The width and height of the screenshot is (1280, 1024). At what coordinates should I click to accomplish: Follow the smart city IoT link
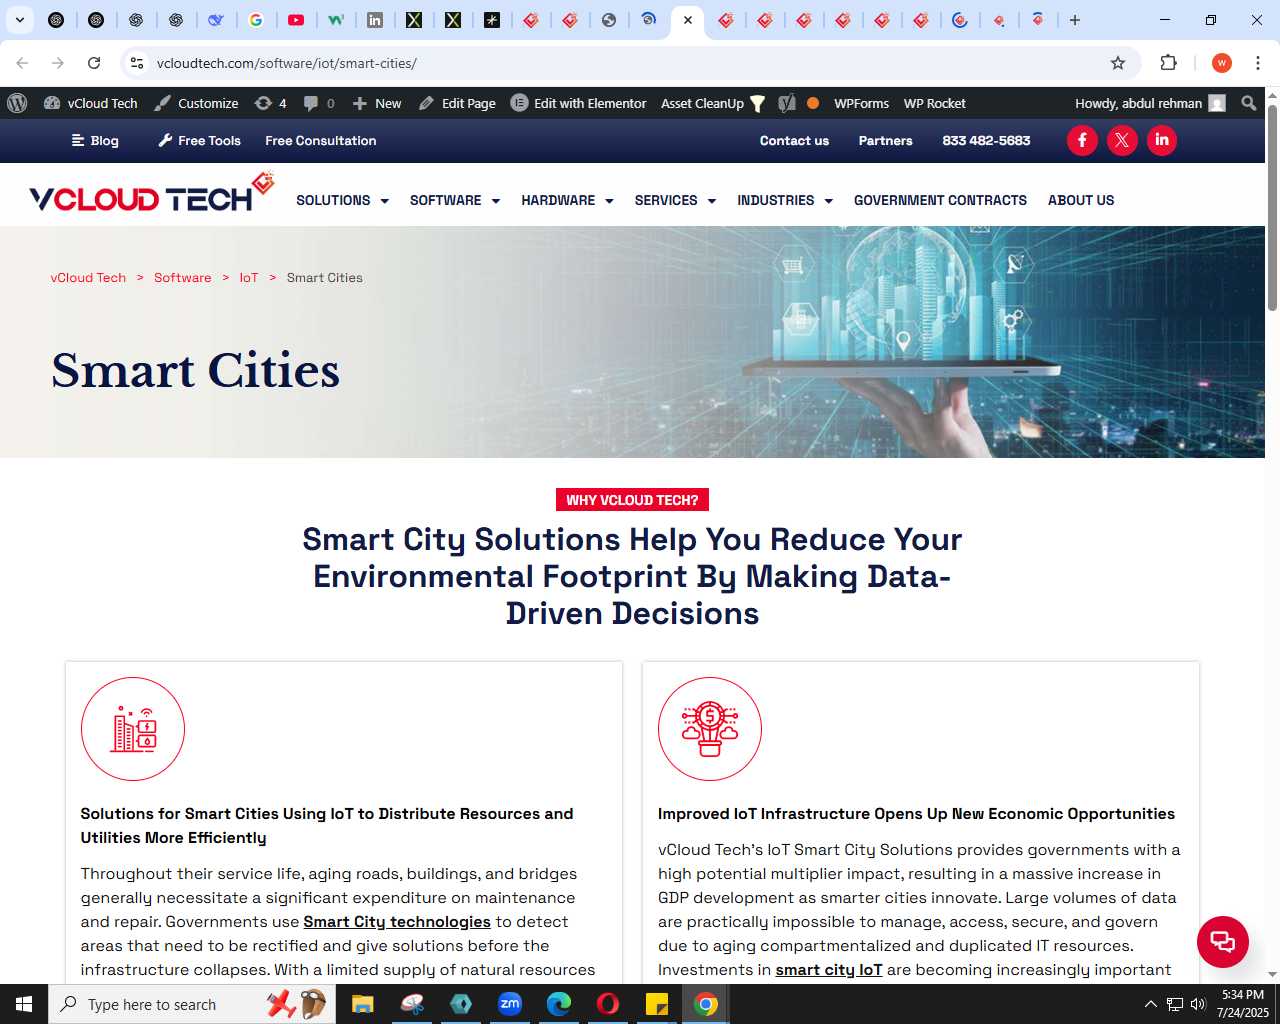829,970
